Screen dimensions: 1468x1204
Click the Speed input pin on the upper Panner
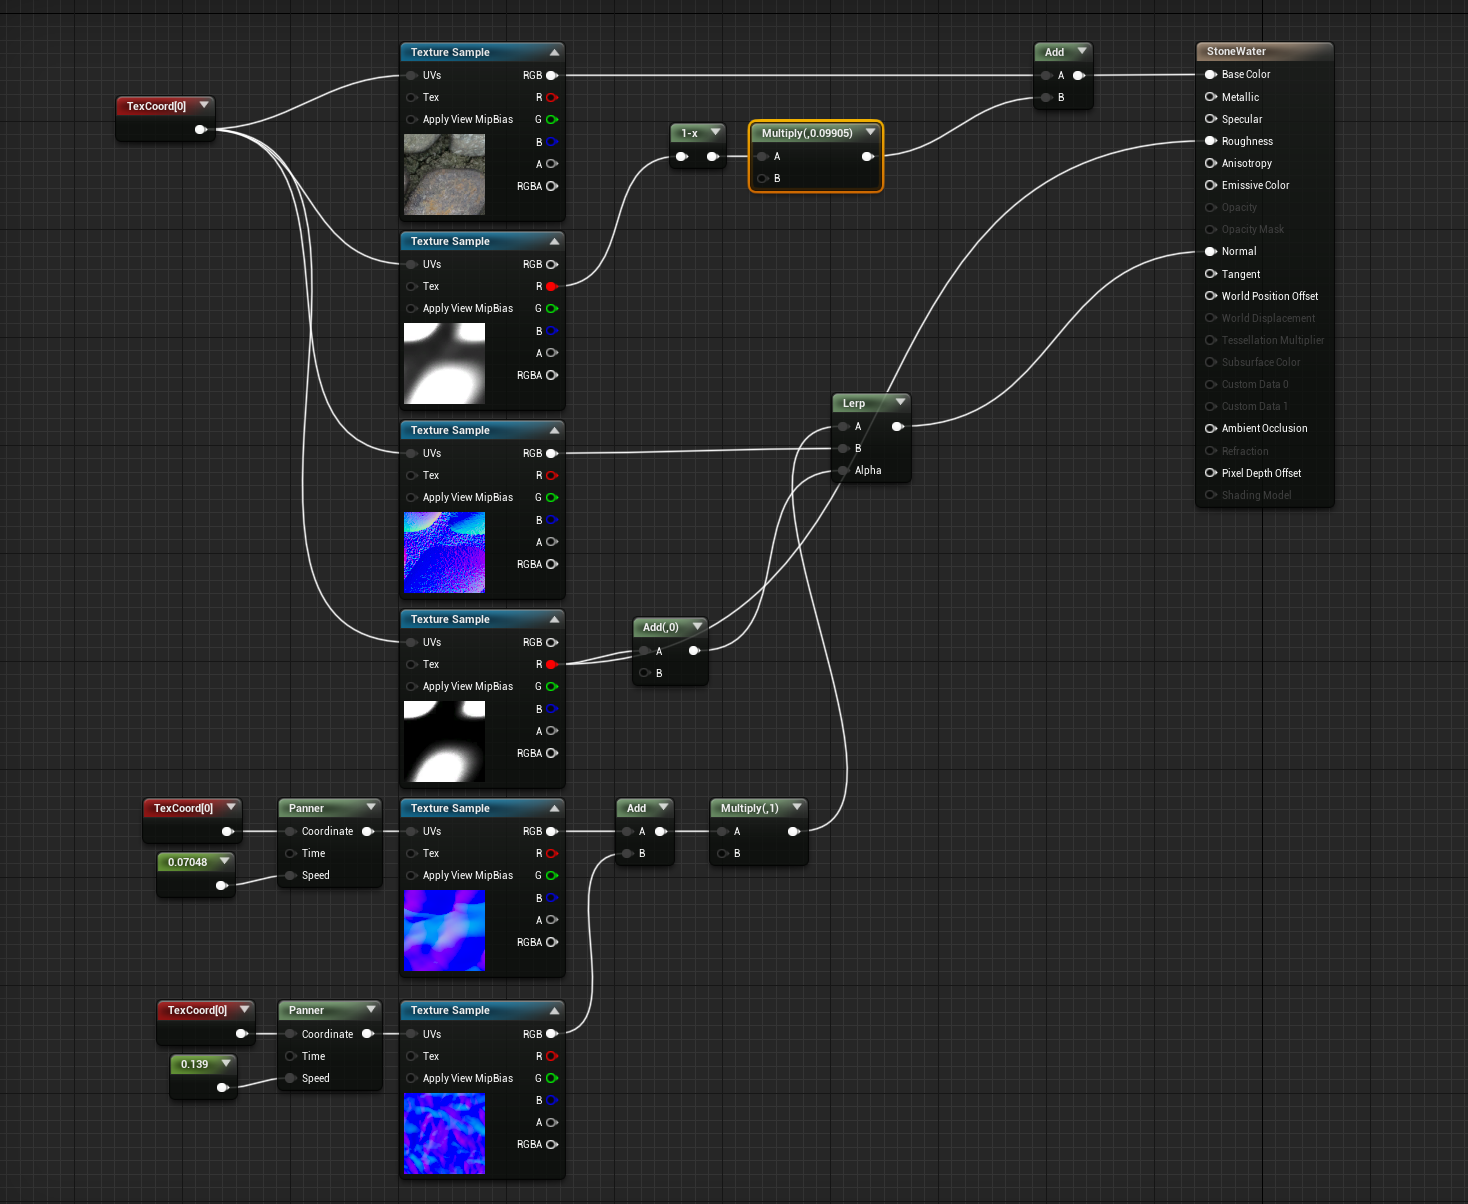coord(288,875)
